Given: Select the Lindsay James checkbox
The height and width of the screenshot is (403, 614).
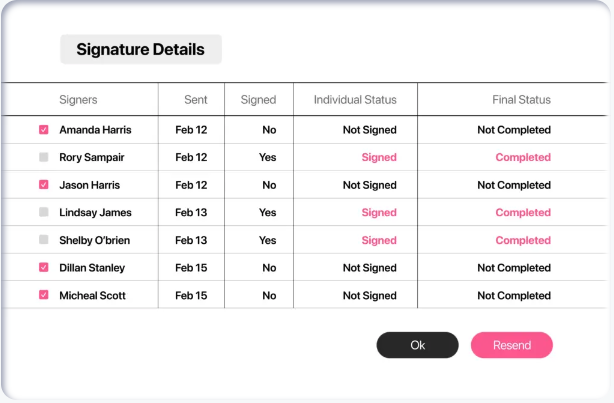Looking at the screenshot, I should (x=43, y=212).
